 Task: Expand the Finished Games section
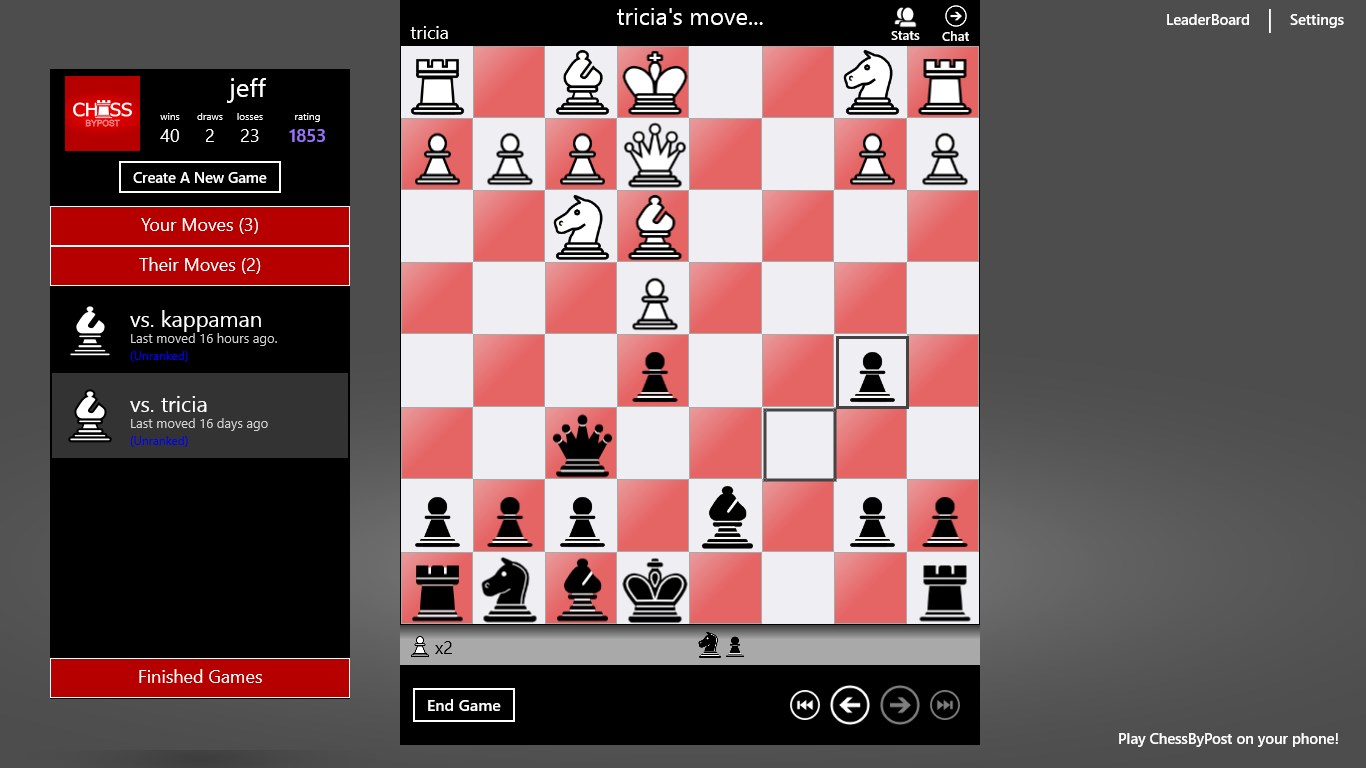(200, 677)
